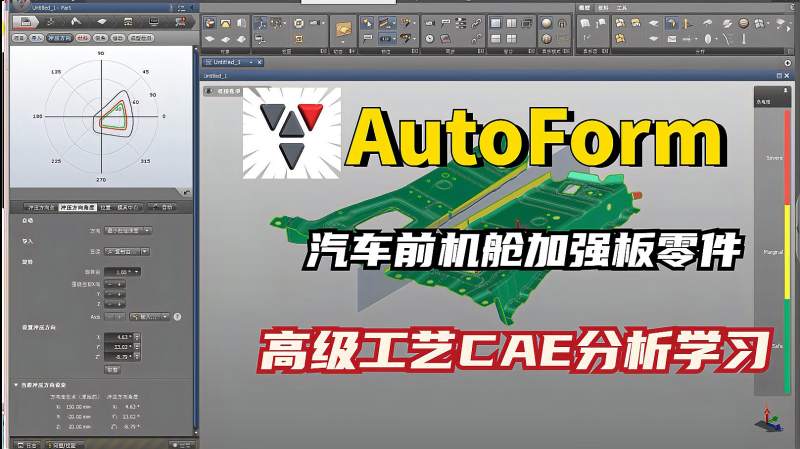Open the 日志 log button at bottom left
This screenshot has width=800, height=449.
point(27,445)
